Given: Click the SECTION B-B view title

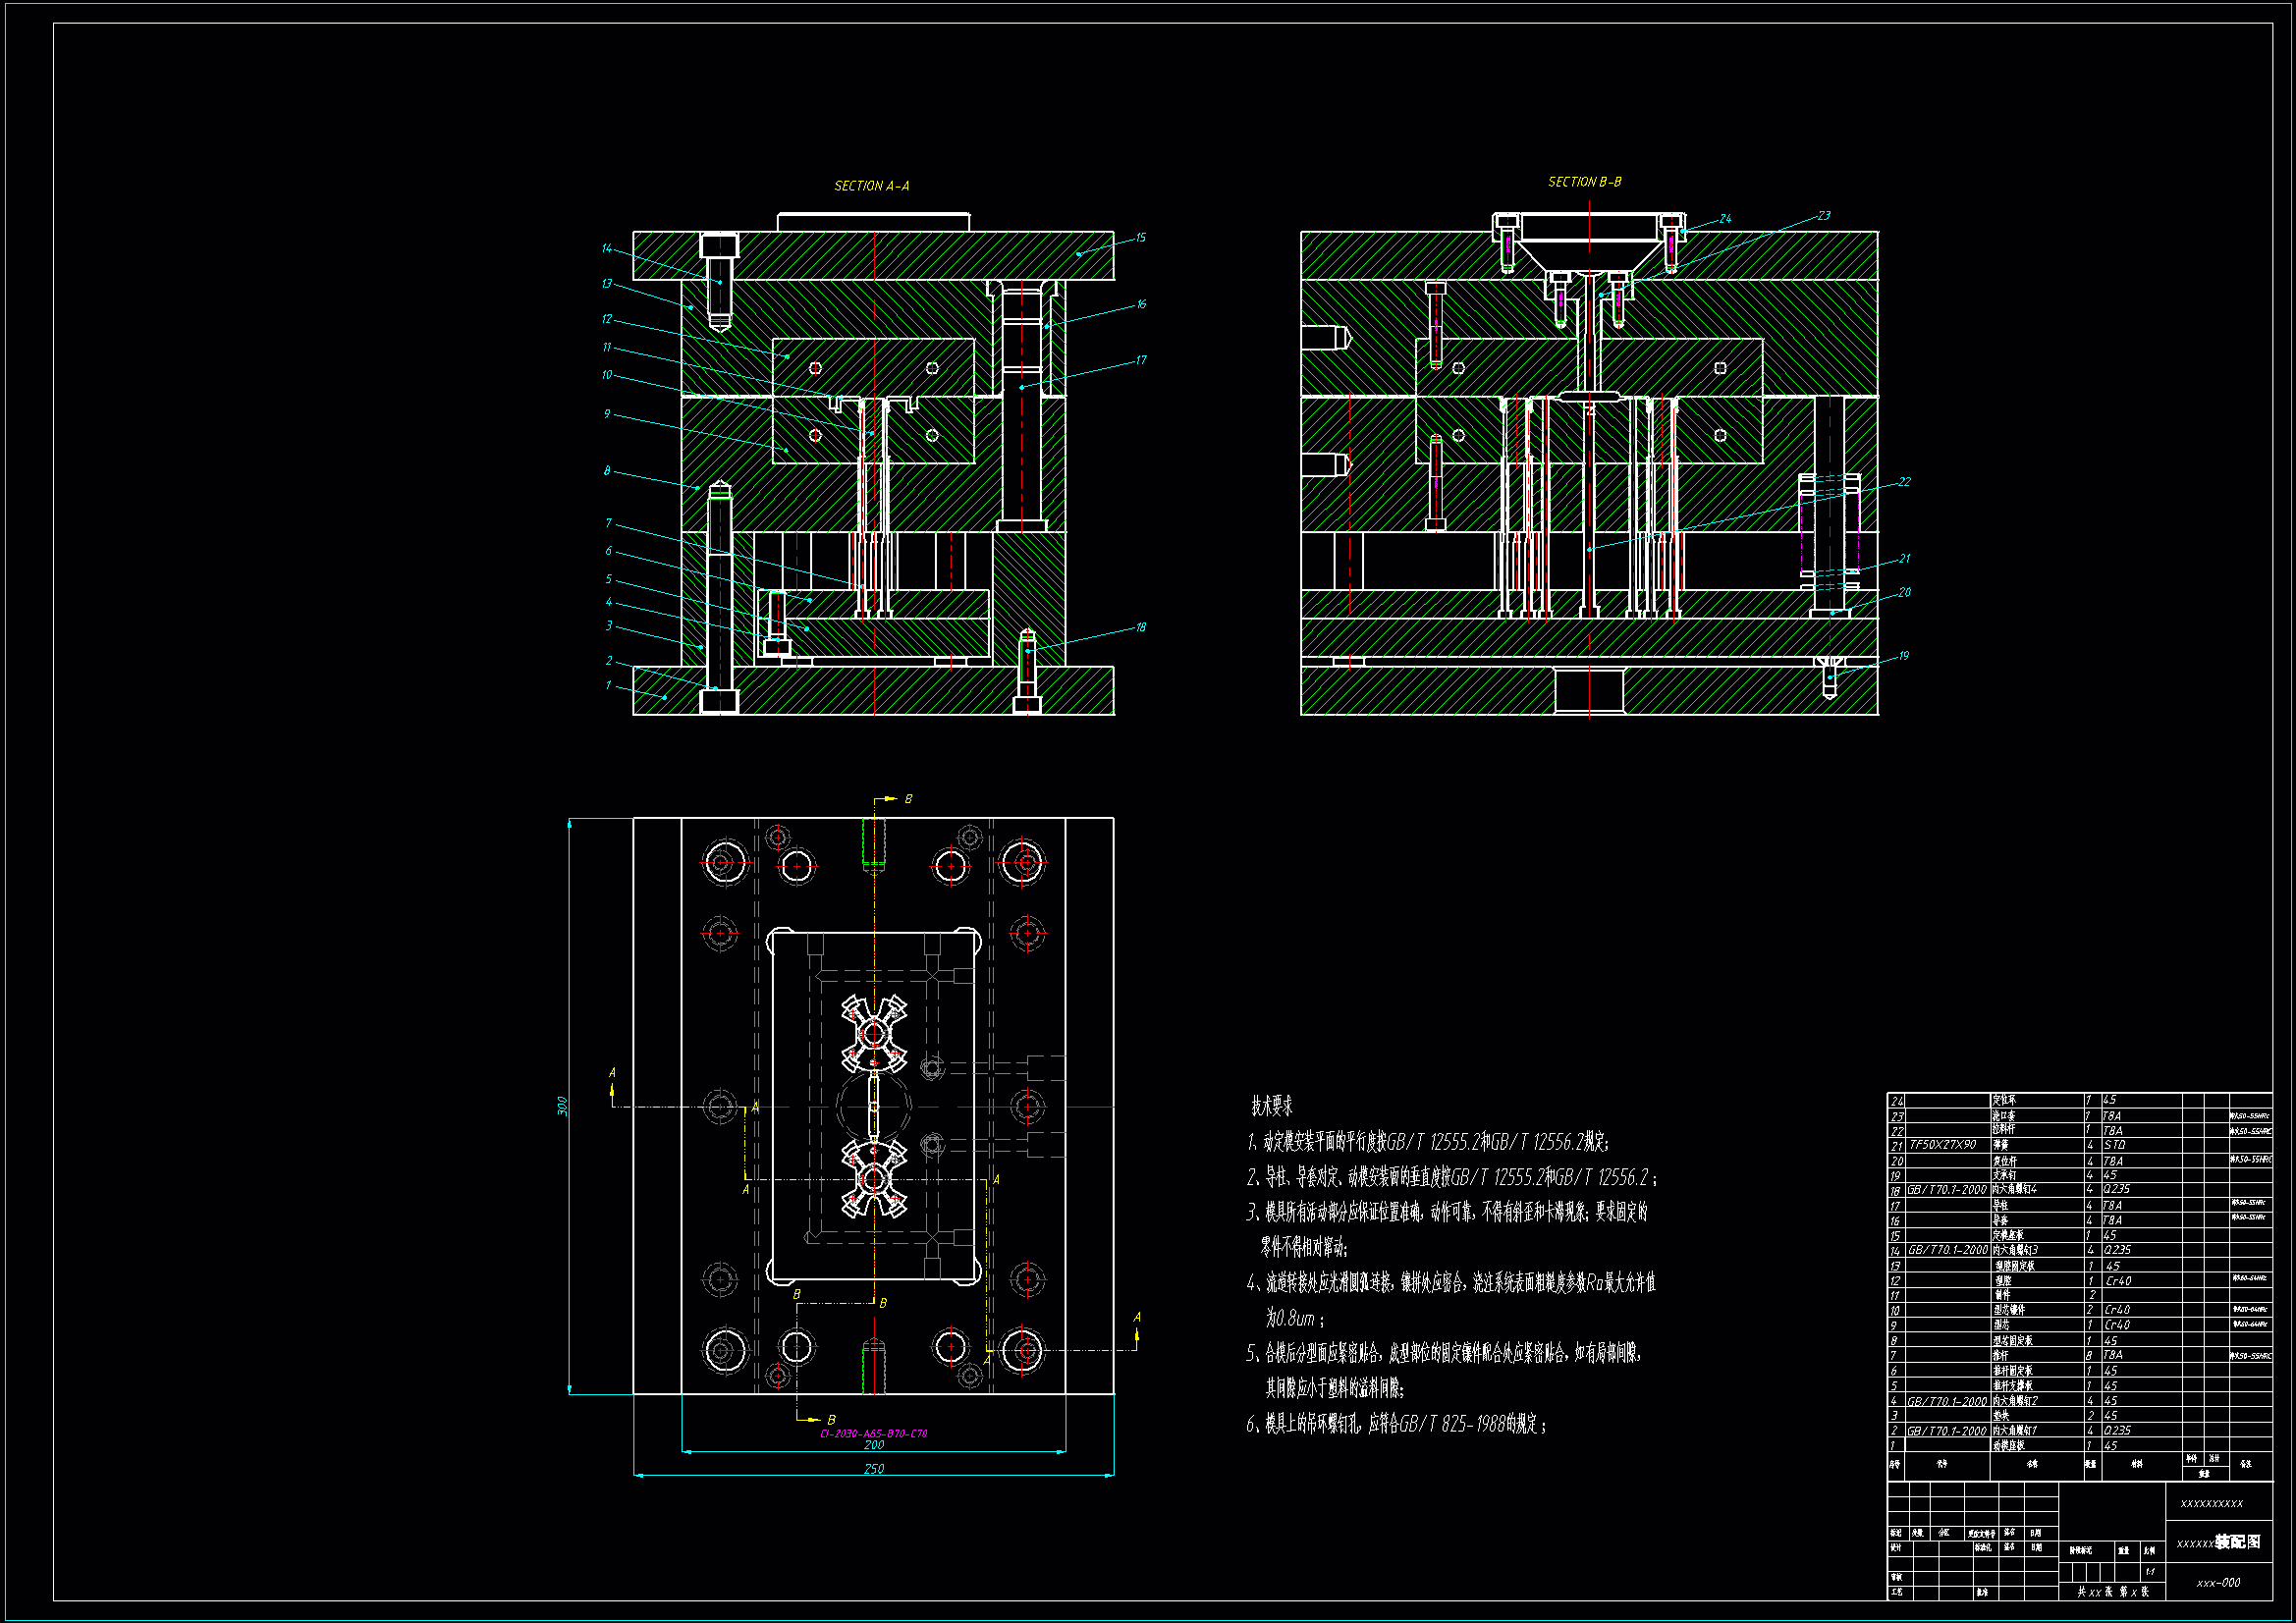Looking at the screenshot, I should [1584, 182].
